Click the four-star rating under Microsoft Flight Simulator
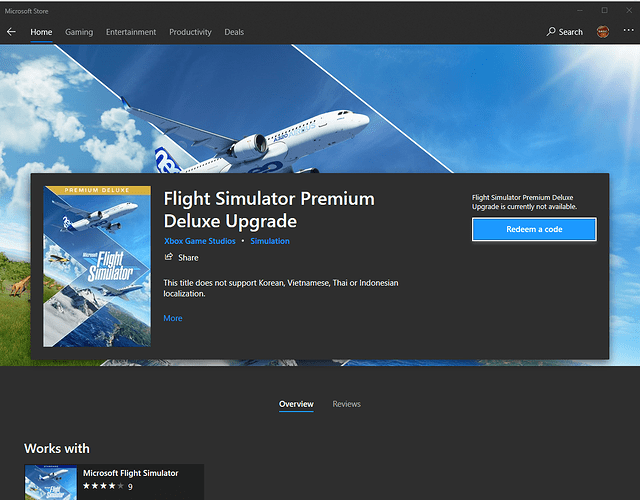This screenshot has height=500, width=640. point(103,486)
